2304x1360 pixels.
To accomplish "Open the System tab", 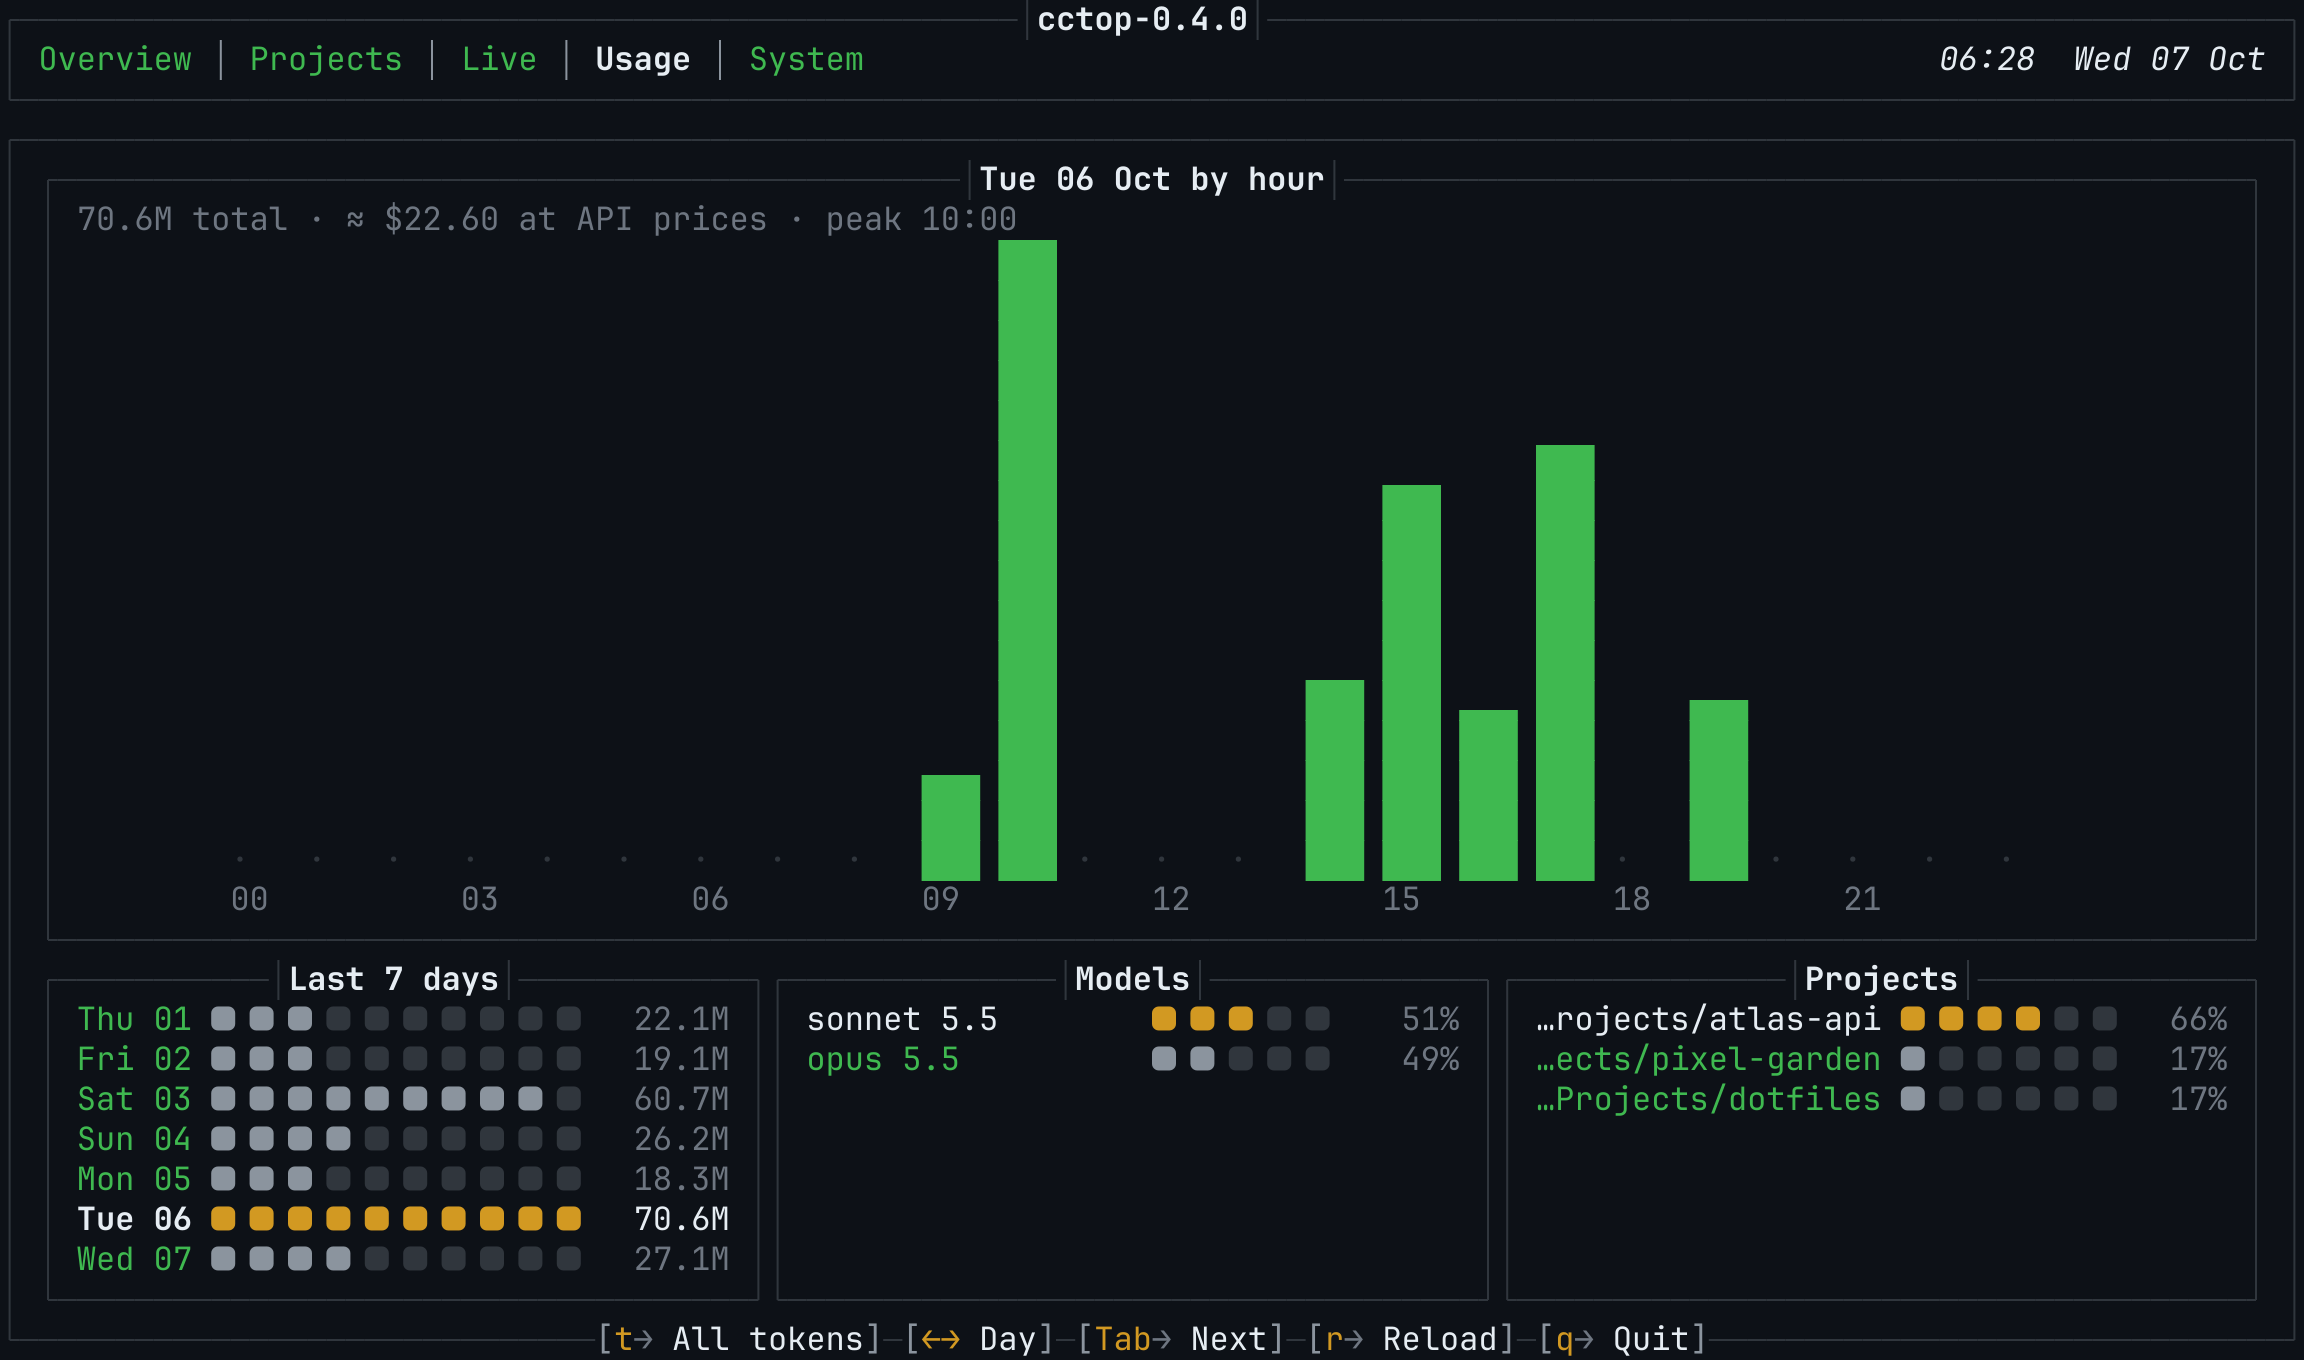I will [x=806, y=59].
